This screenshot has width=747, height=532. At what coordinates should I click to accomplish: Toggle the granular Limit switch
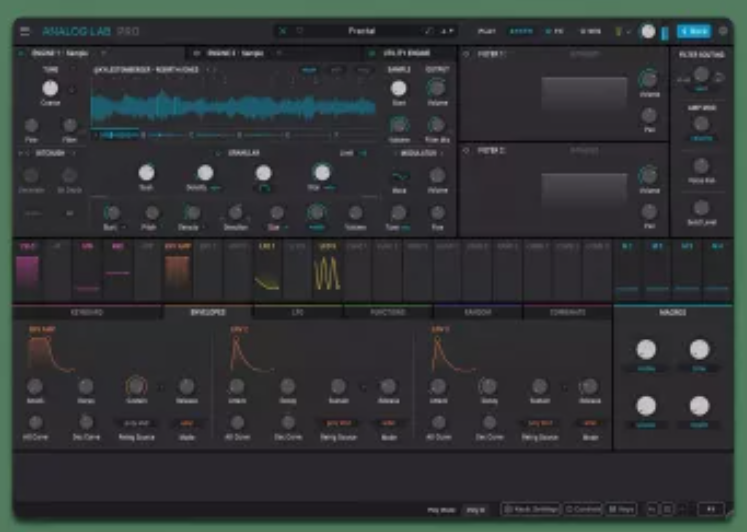point(363,153)
